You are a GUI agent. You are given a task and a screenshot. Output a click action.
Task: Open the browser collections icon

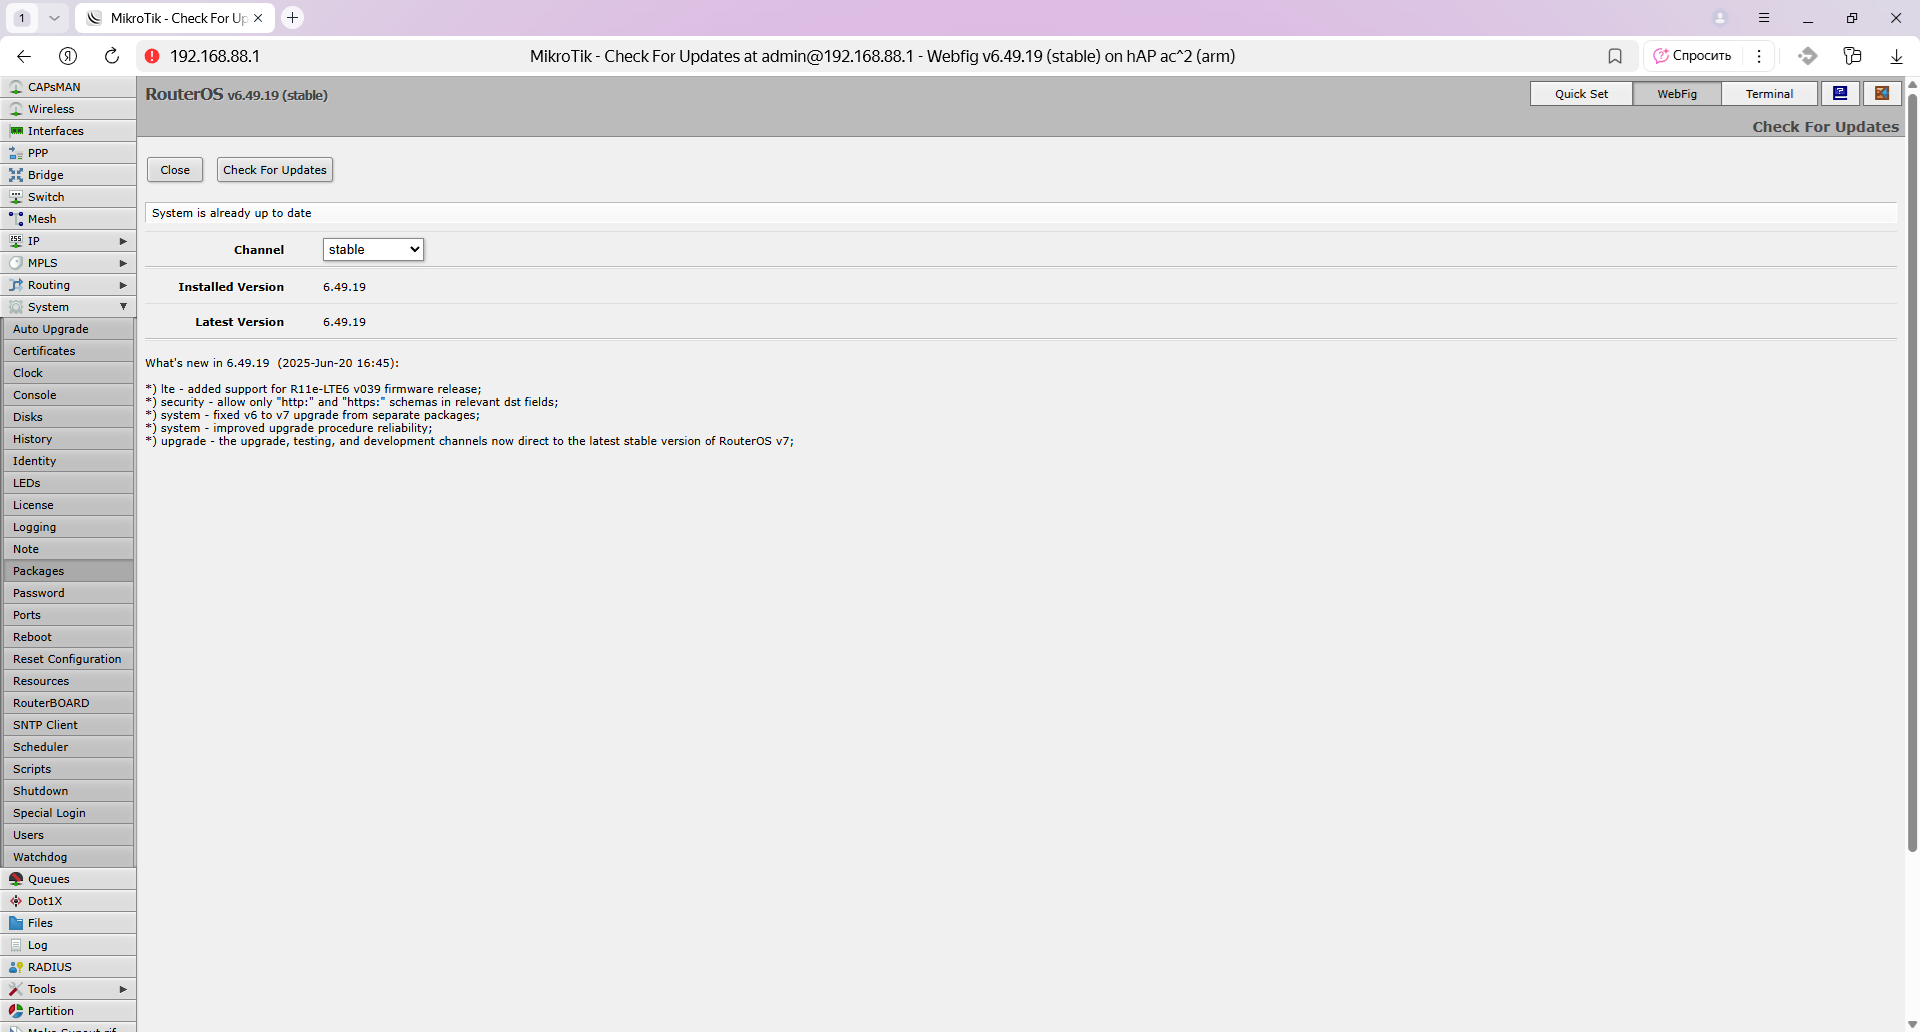point(1852,56)
